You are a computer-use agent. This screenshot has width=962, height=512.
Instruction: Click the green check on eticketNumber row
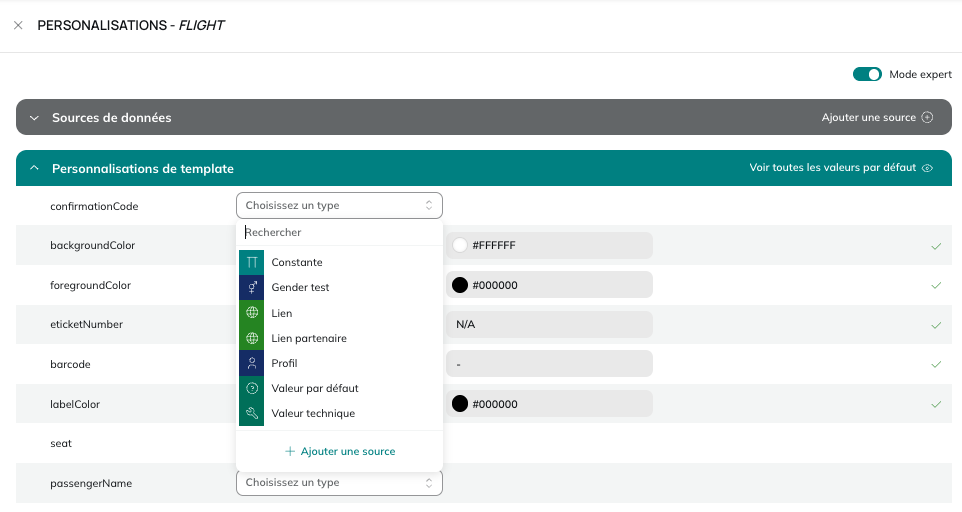936,325
